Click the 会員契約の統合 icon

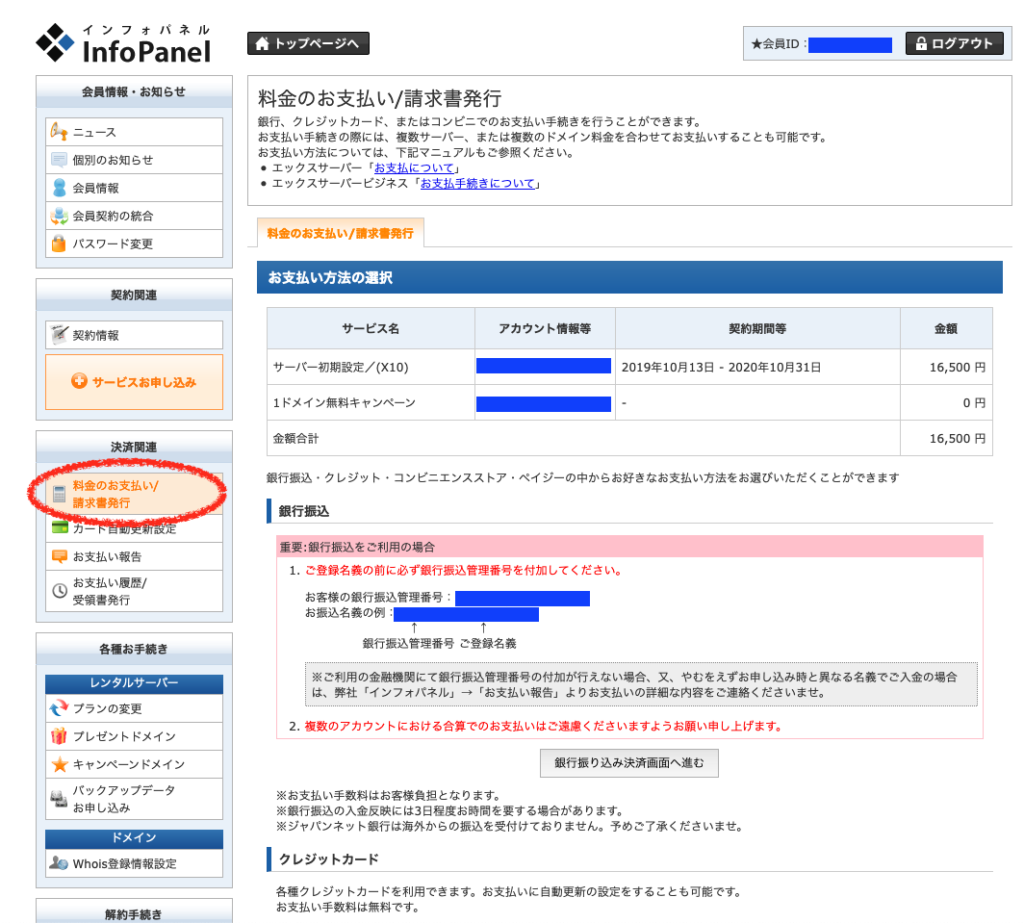[x=59, y=216]
